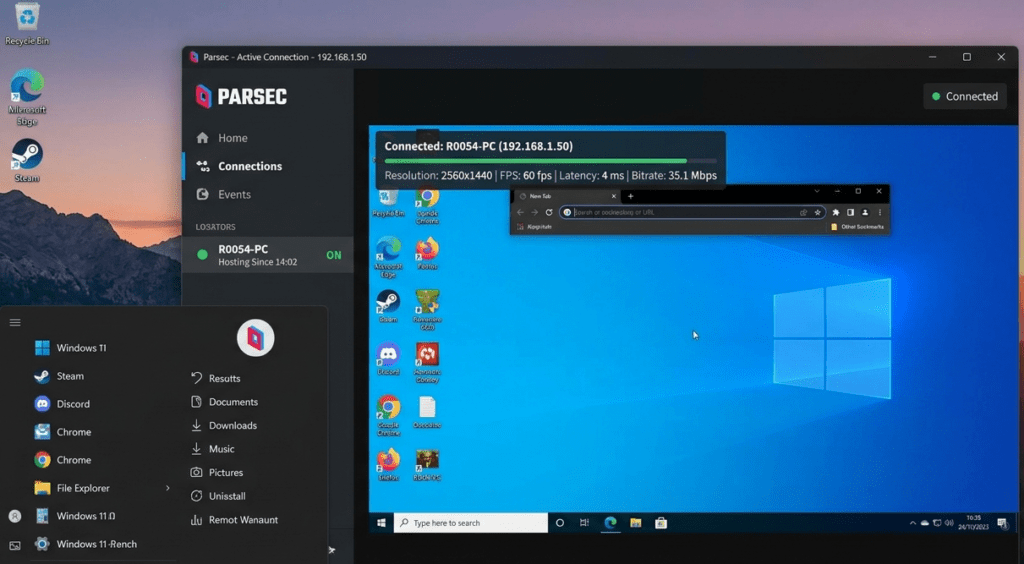
Task: Open Documents folder in Start menu
Action: click(x=224, y=401)
